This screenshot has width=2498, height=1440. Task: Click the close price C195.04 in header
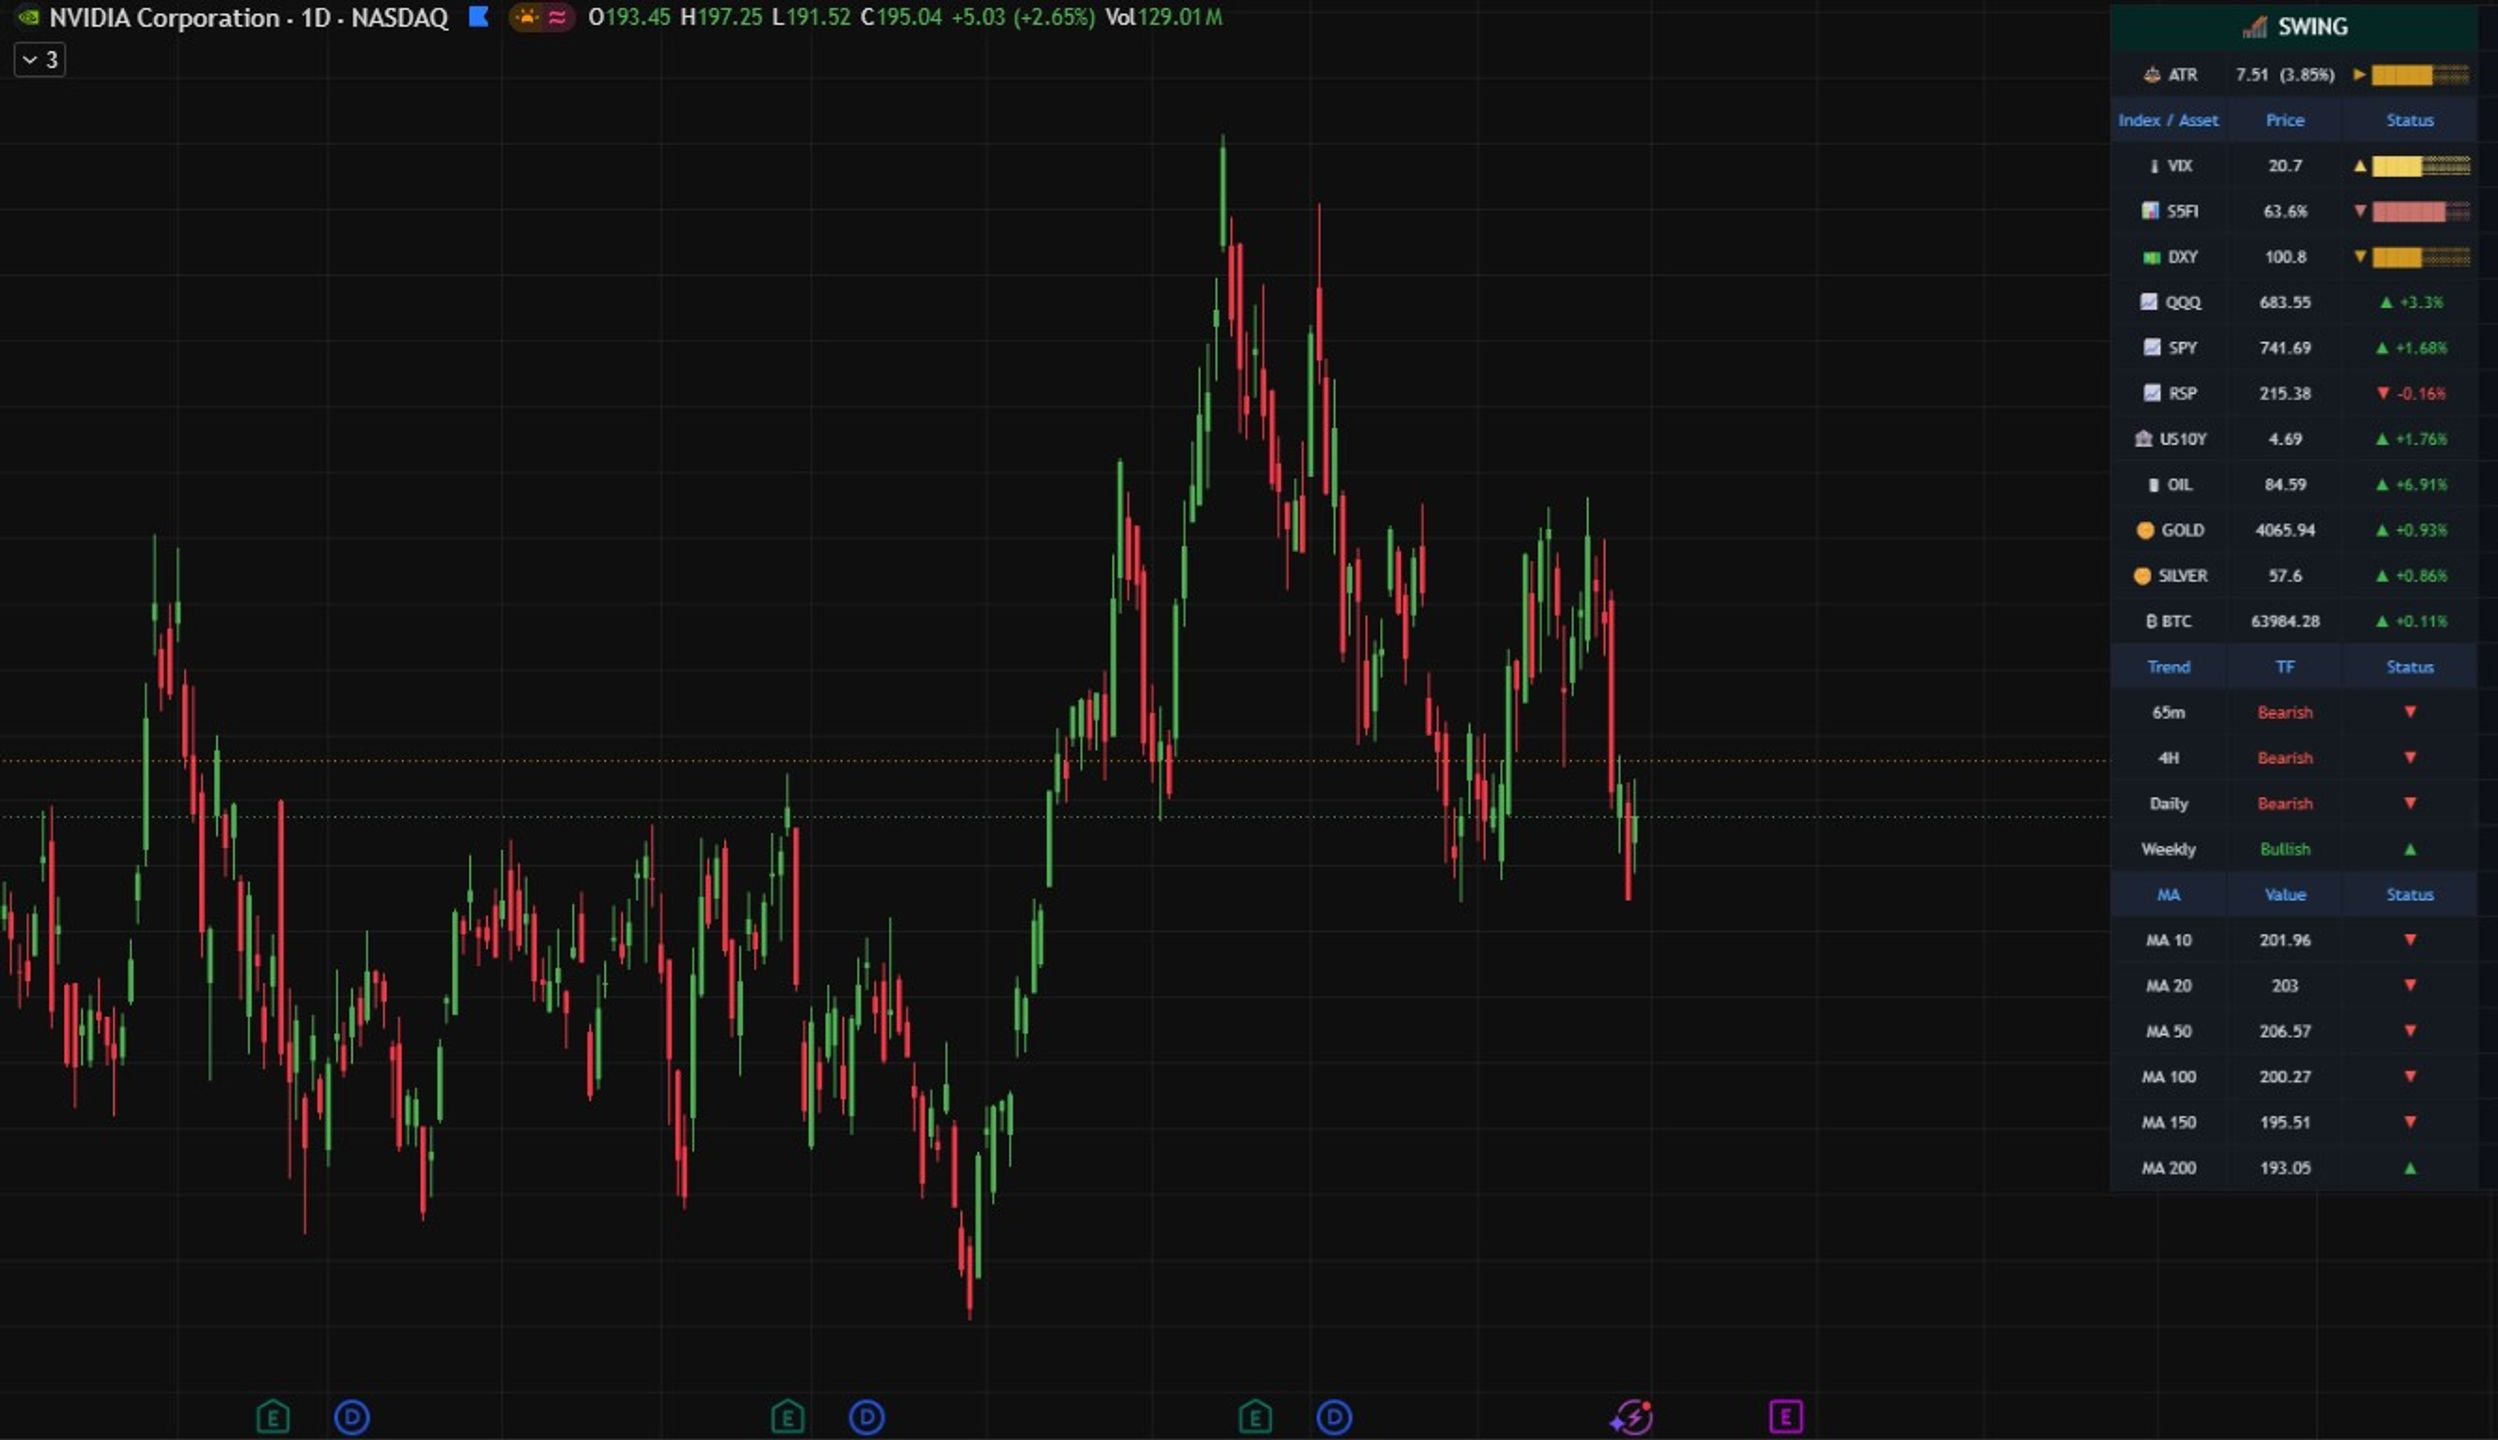point(901,17)
